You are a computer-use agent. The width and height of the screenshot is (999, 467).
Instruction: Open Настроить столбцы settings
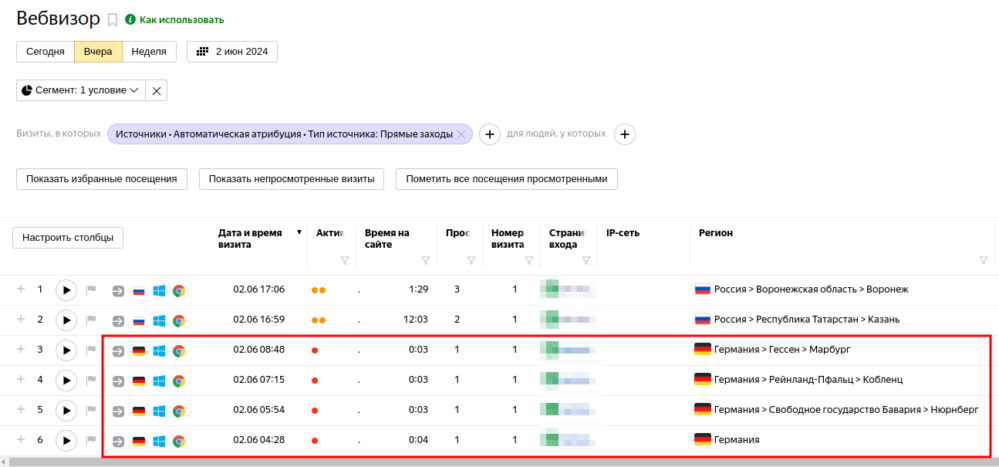click(x=68, y=238)
